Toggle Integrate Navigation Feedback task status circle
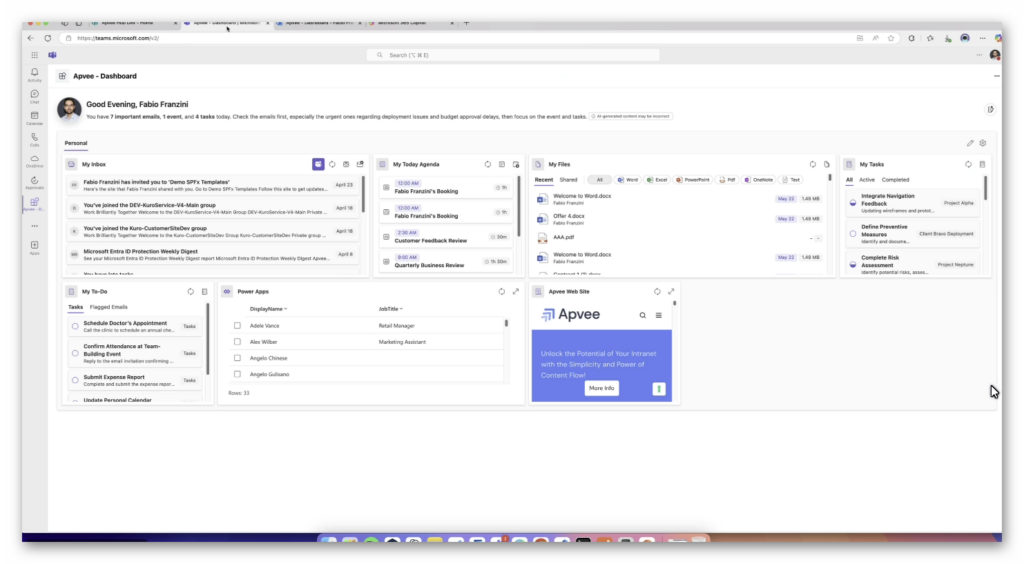This screenshot has width=1024, height=564. (x=853, y=203)
